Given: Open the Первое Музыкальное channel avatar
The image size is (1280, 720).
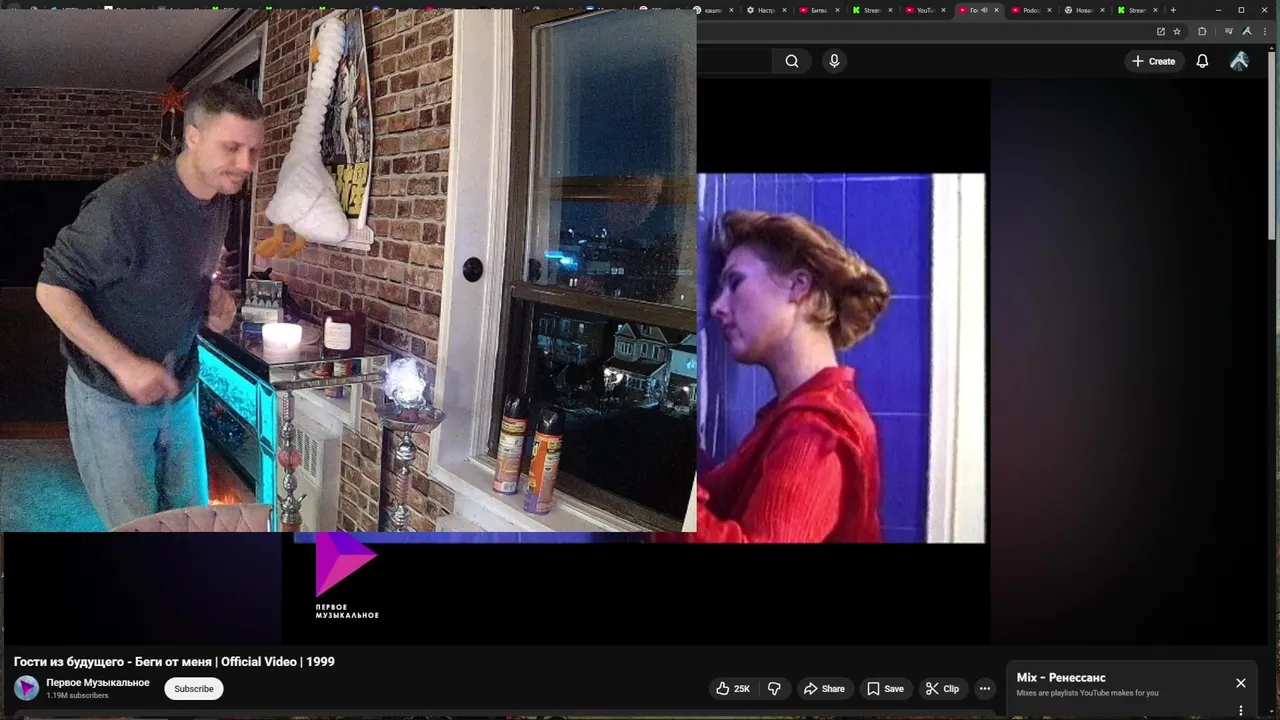Looking at the screenshot, I should 26,688.
